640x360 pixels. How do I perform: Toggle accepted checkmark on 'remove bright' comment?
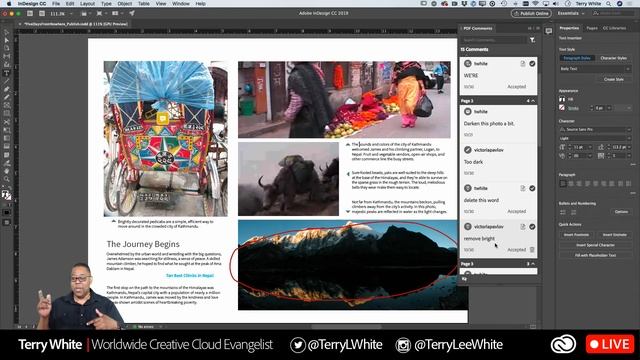coord(532,227)
